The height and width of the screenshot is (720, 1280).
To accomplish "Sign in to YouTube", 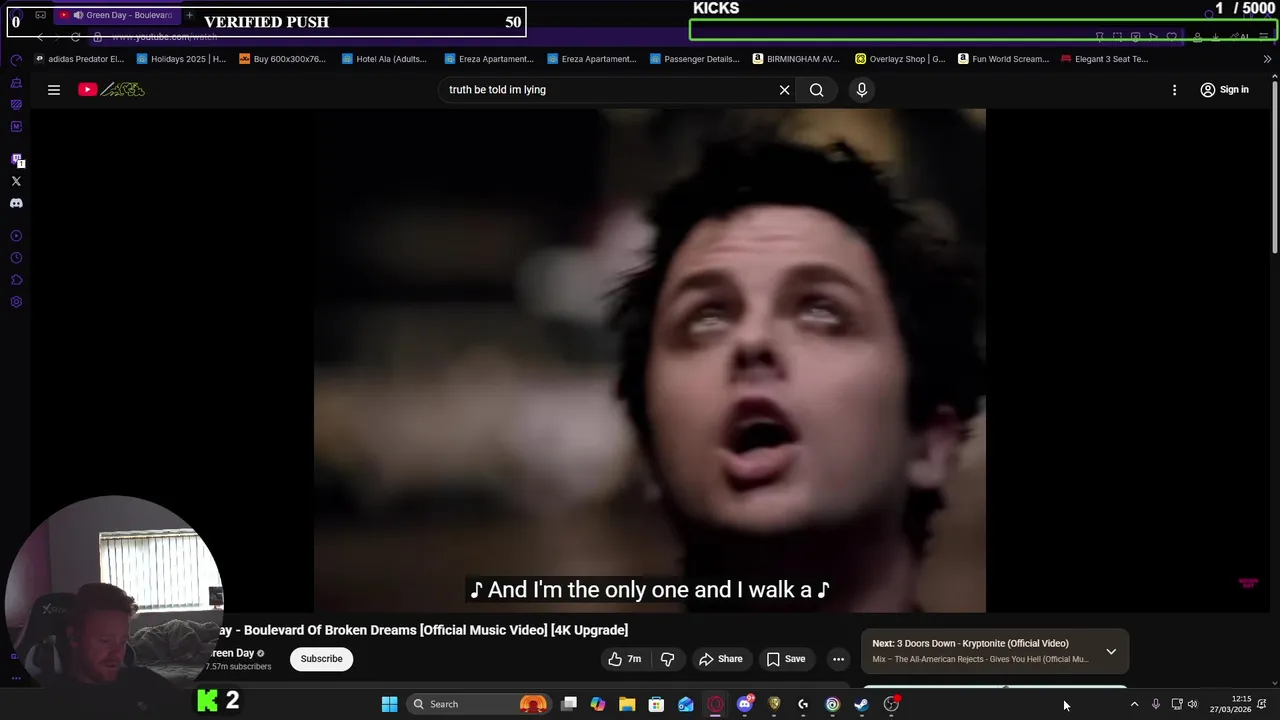I will tap(1224, 90).
